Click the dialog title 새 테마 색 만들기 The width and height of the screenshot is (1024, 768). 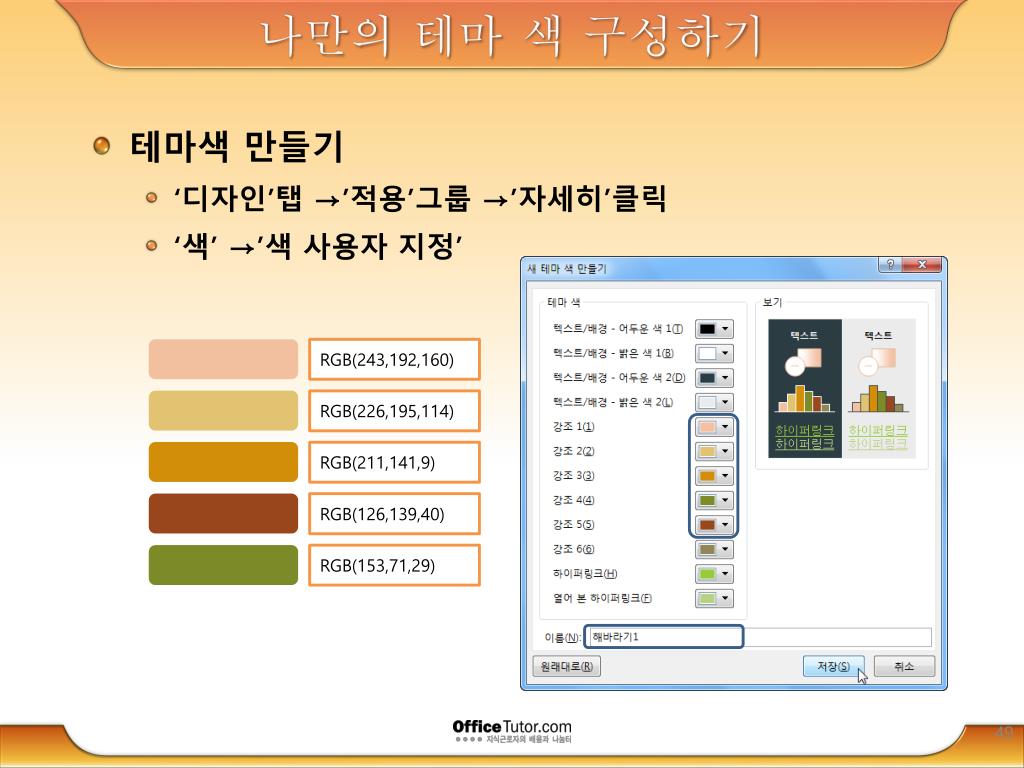[x=567, y=268]
